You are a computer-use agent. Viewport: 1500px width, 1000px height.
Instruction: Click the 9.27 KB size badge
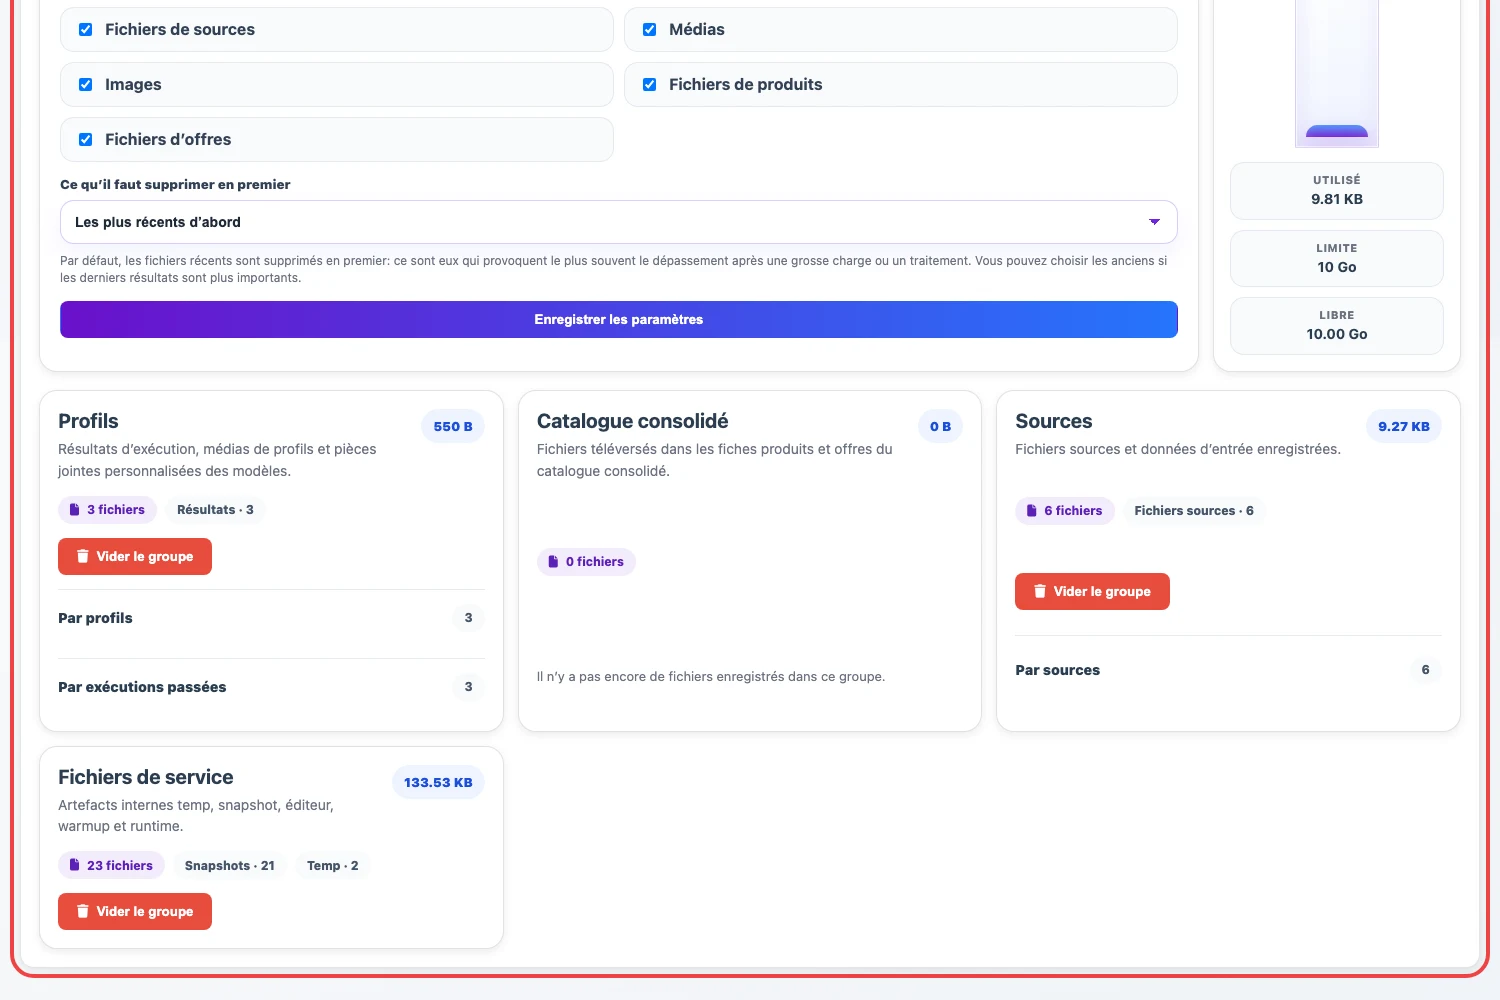tap(1404, 427)
